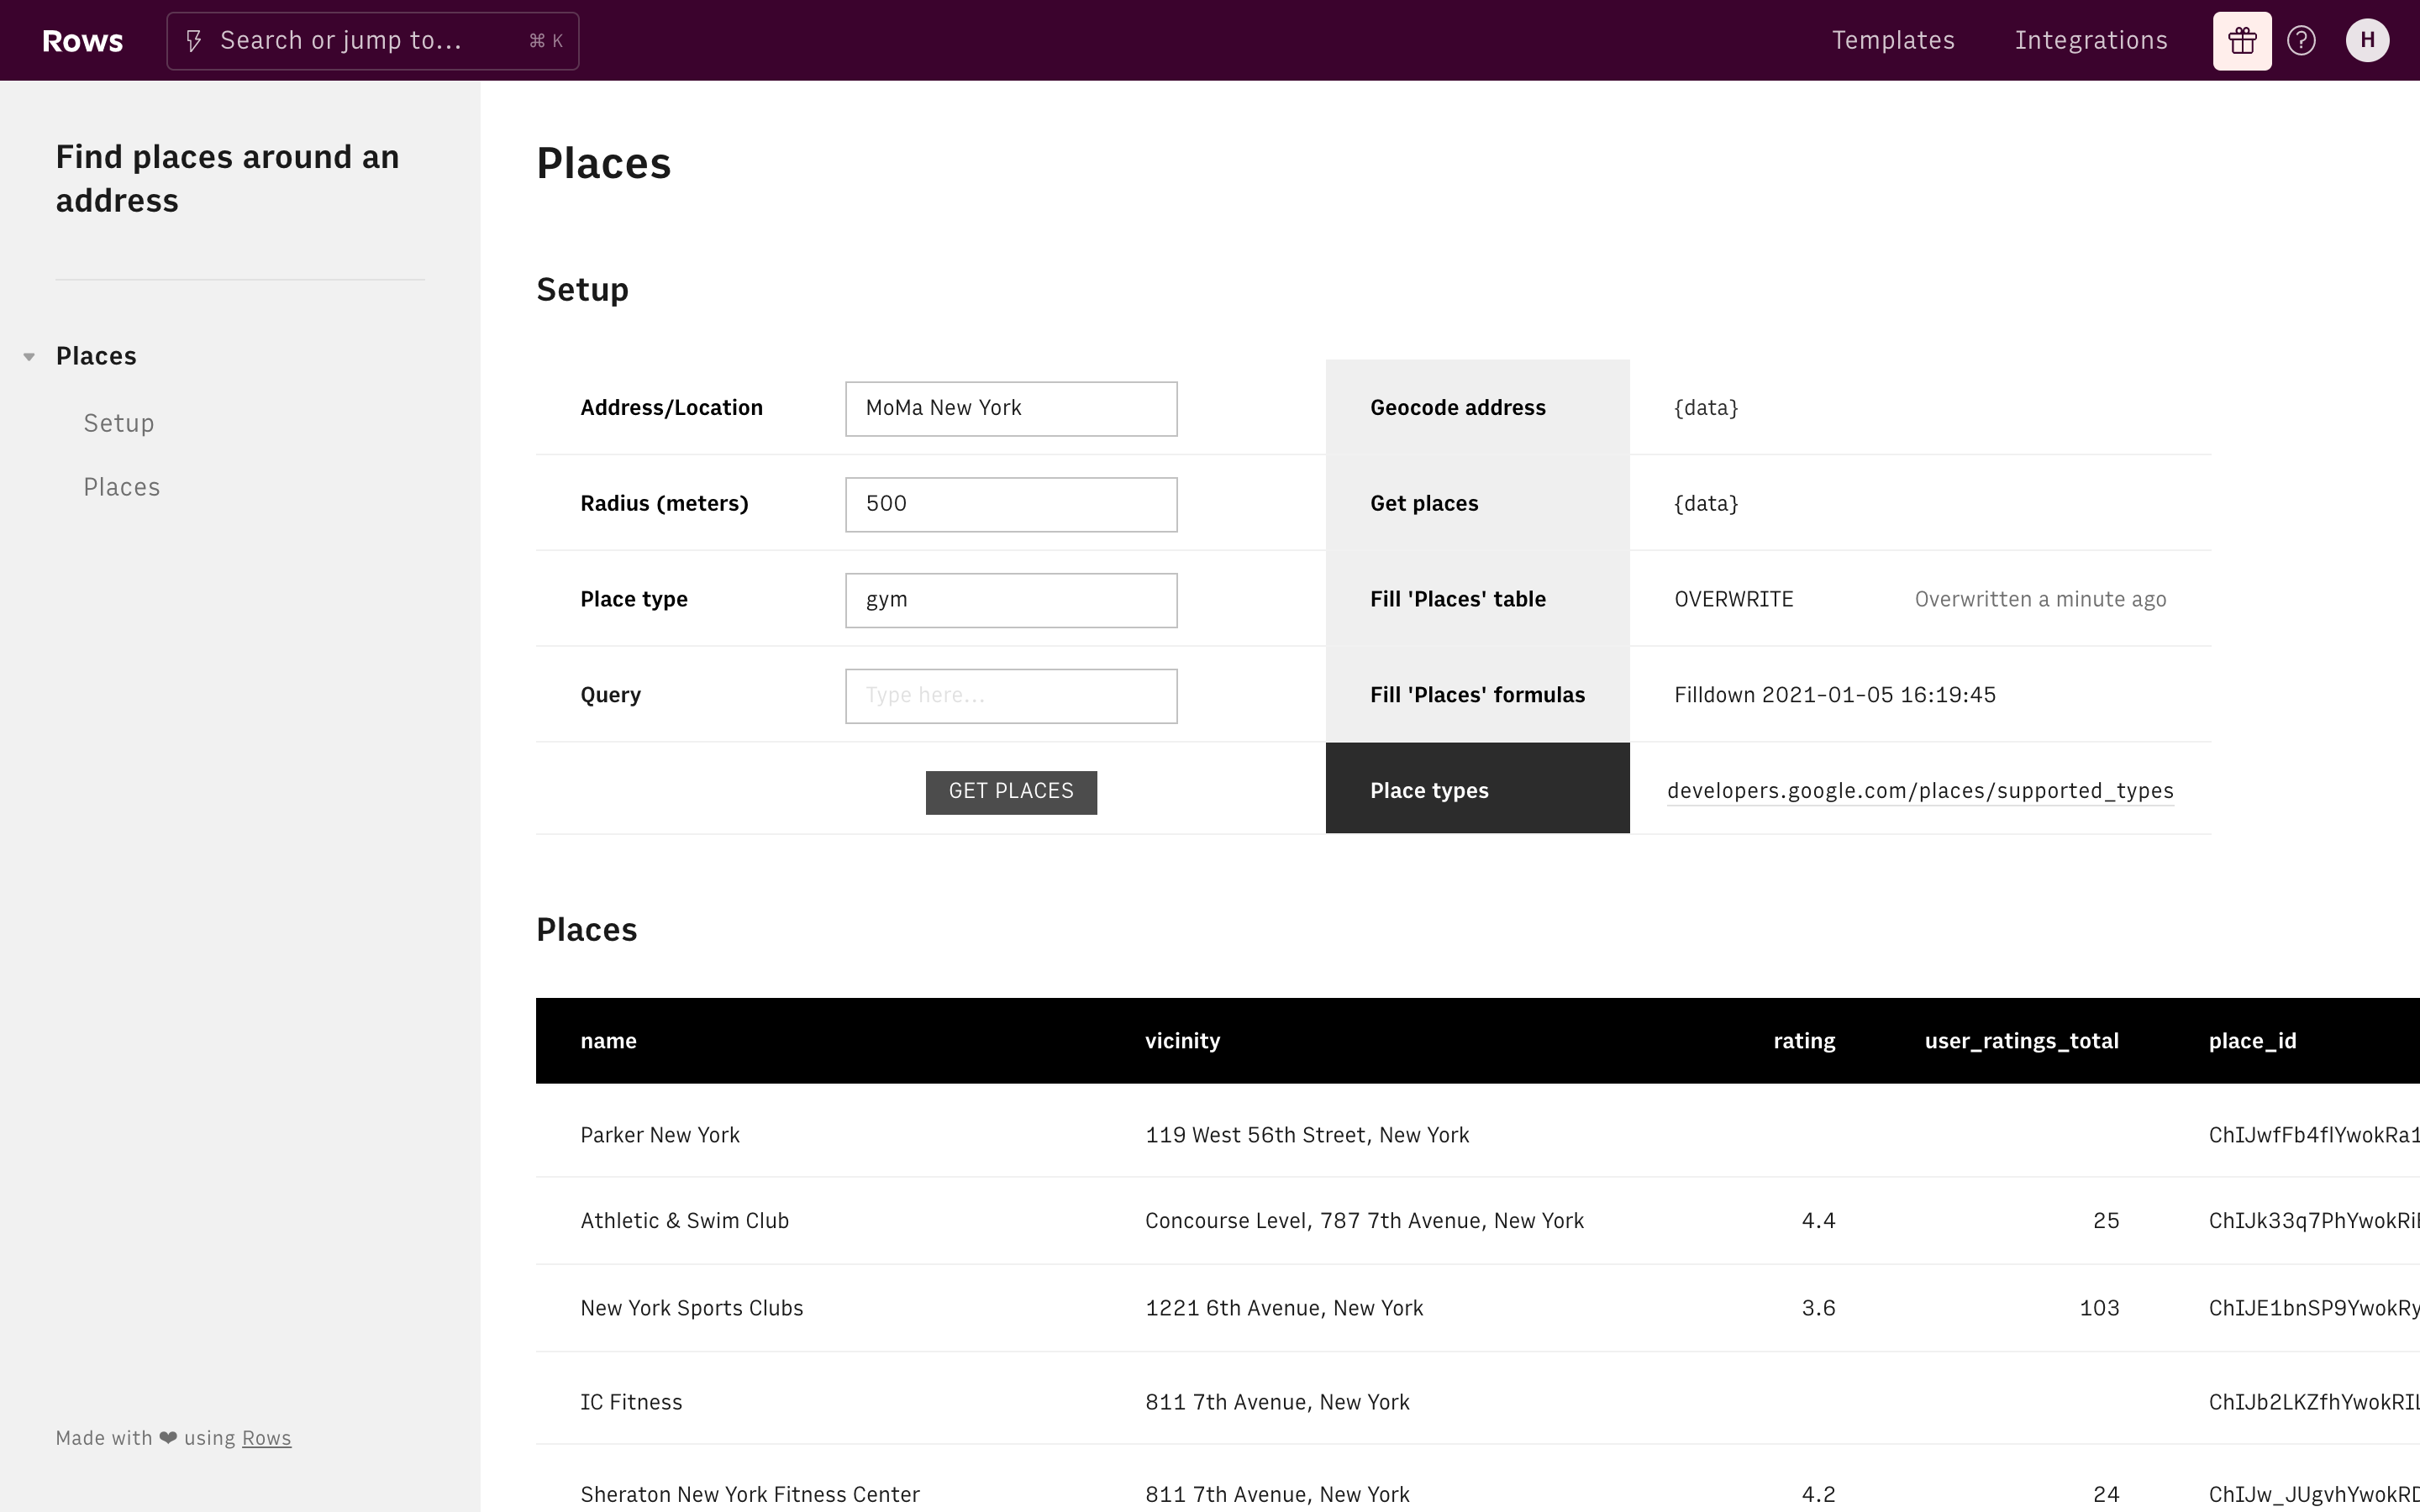Click the 4.4 rating cell

1818,1221
